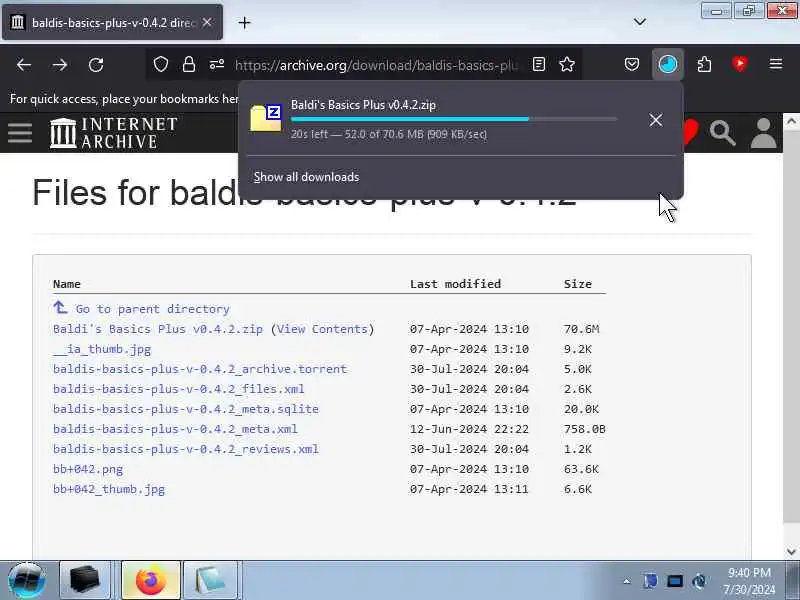Click Show all downloads
Image resolution: width=800 pixels, height=600 pixels.
point(306,177)
